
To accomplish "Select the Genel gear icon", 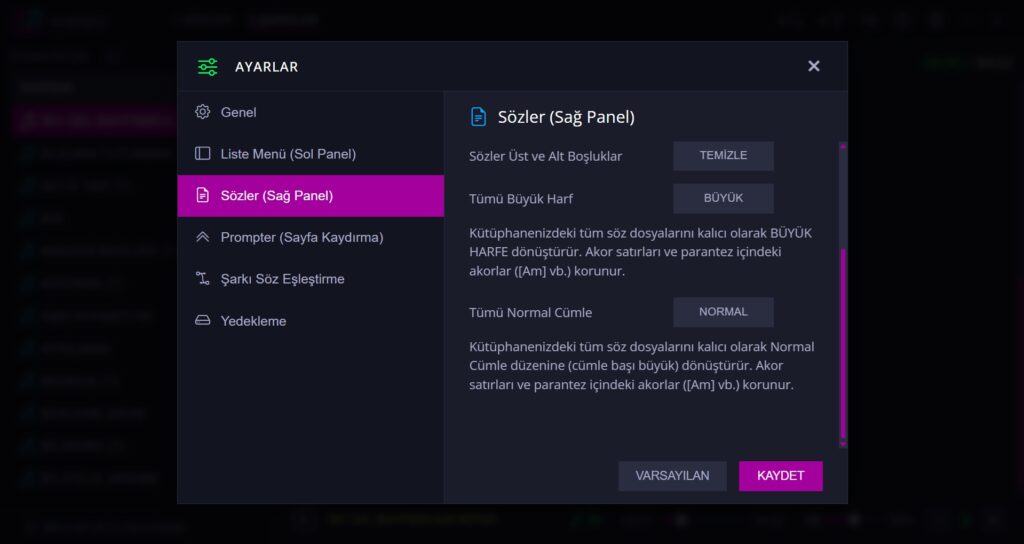I will coord(202,112).
